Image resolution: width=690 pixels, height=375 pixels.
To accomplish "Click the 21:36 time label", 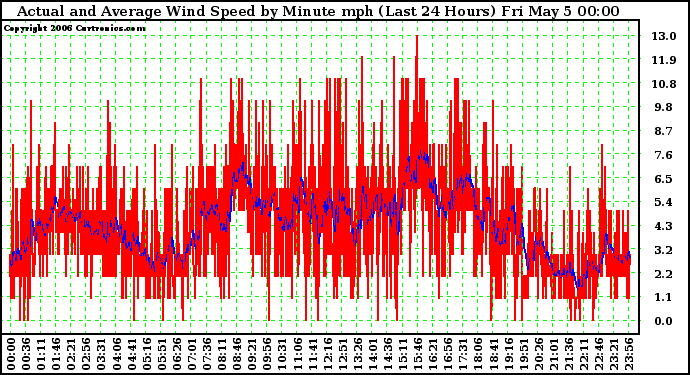I will 569,354.
